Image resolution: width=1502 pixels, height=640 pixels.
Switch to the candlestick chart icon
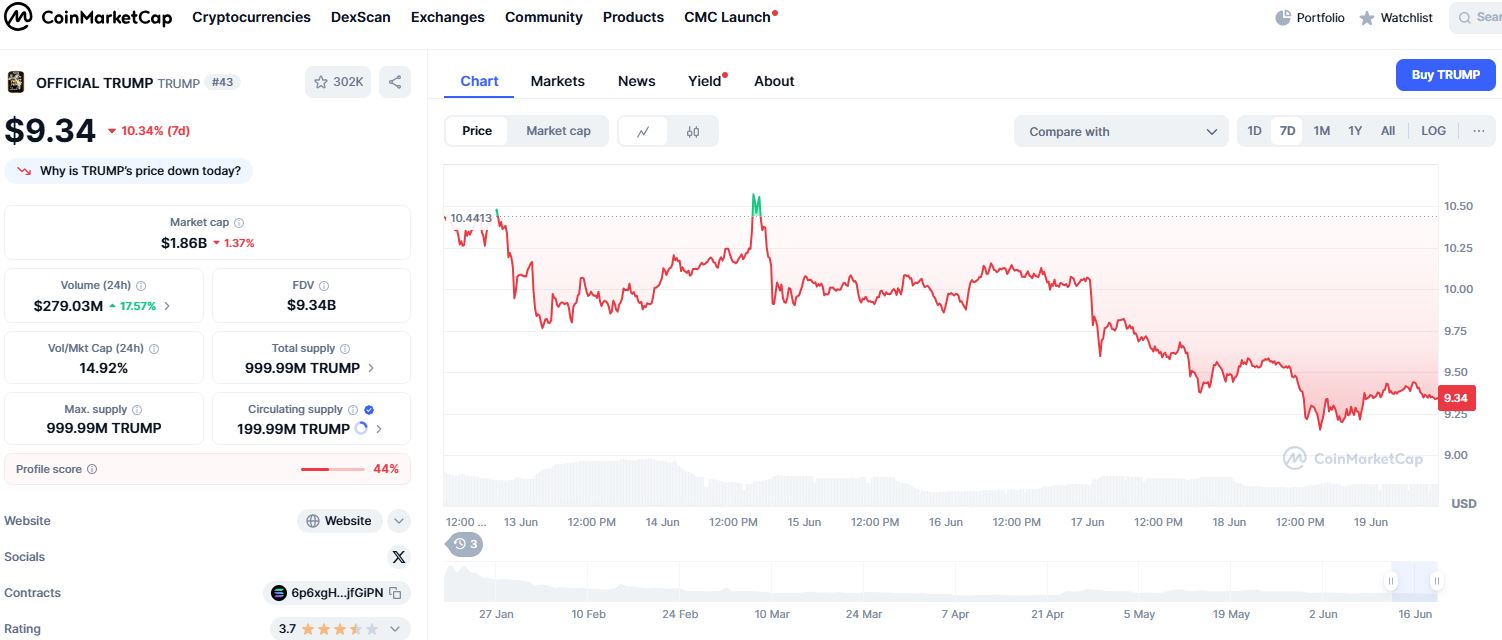pyautogui.click(x=693, y=131)
